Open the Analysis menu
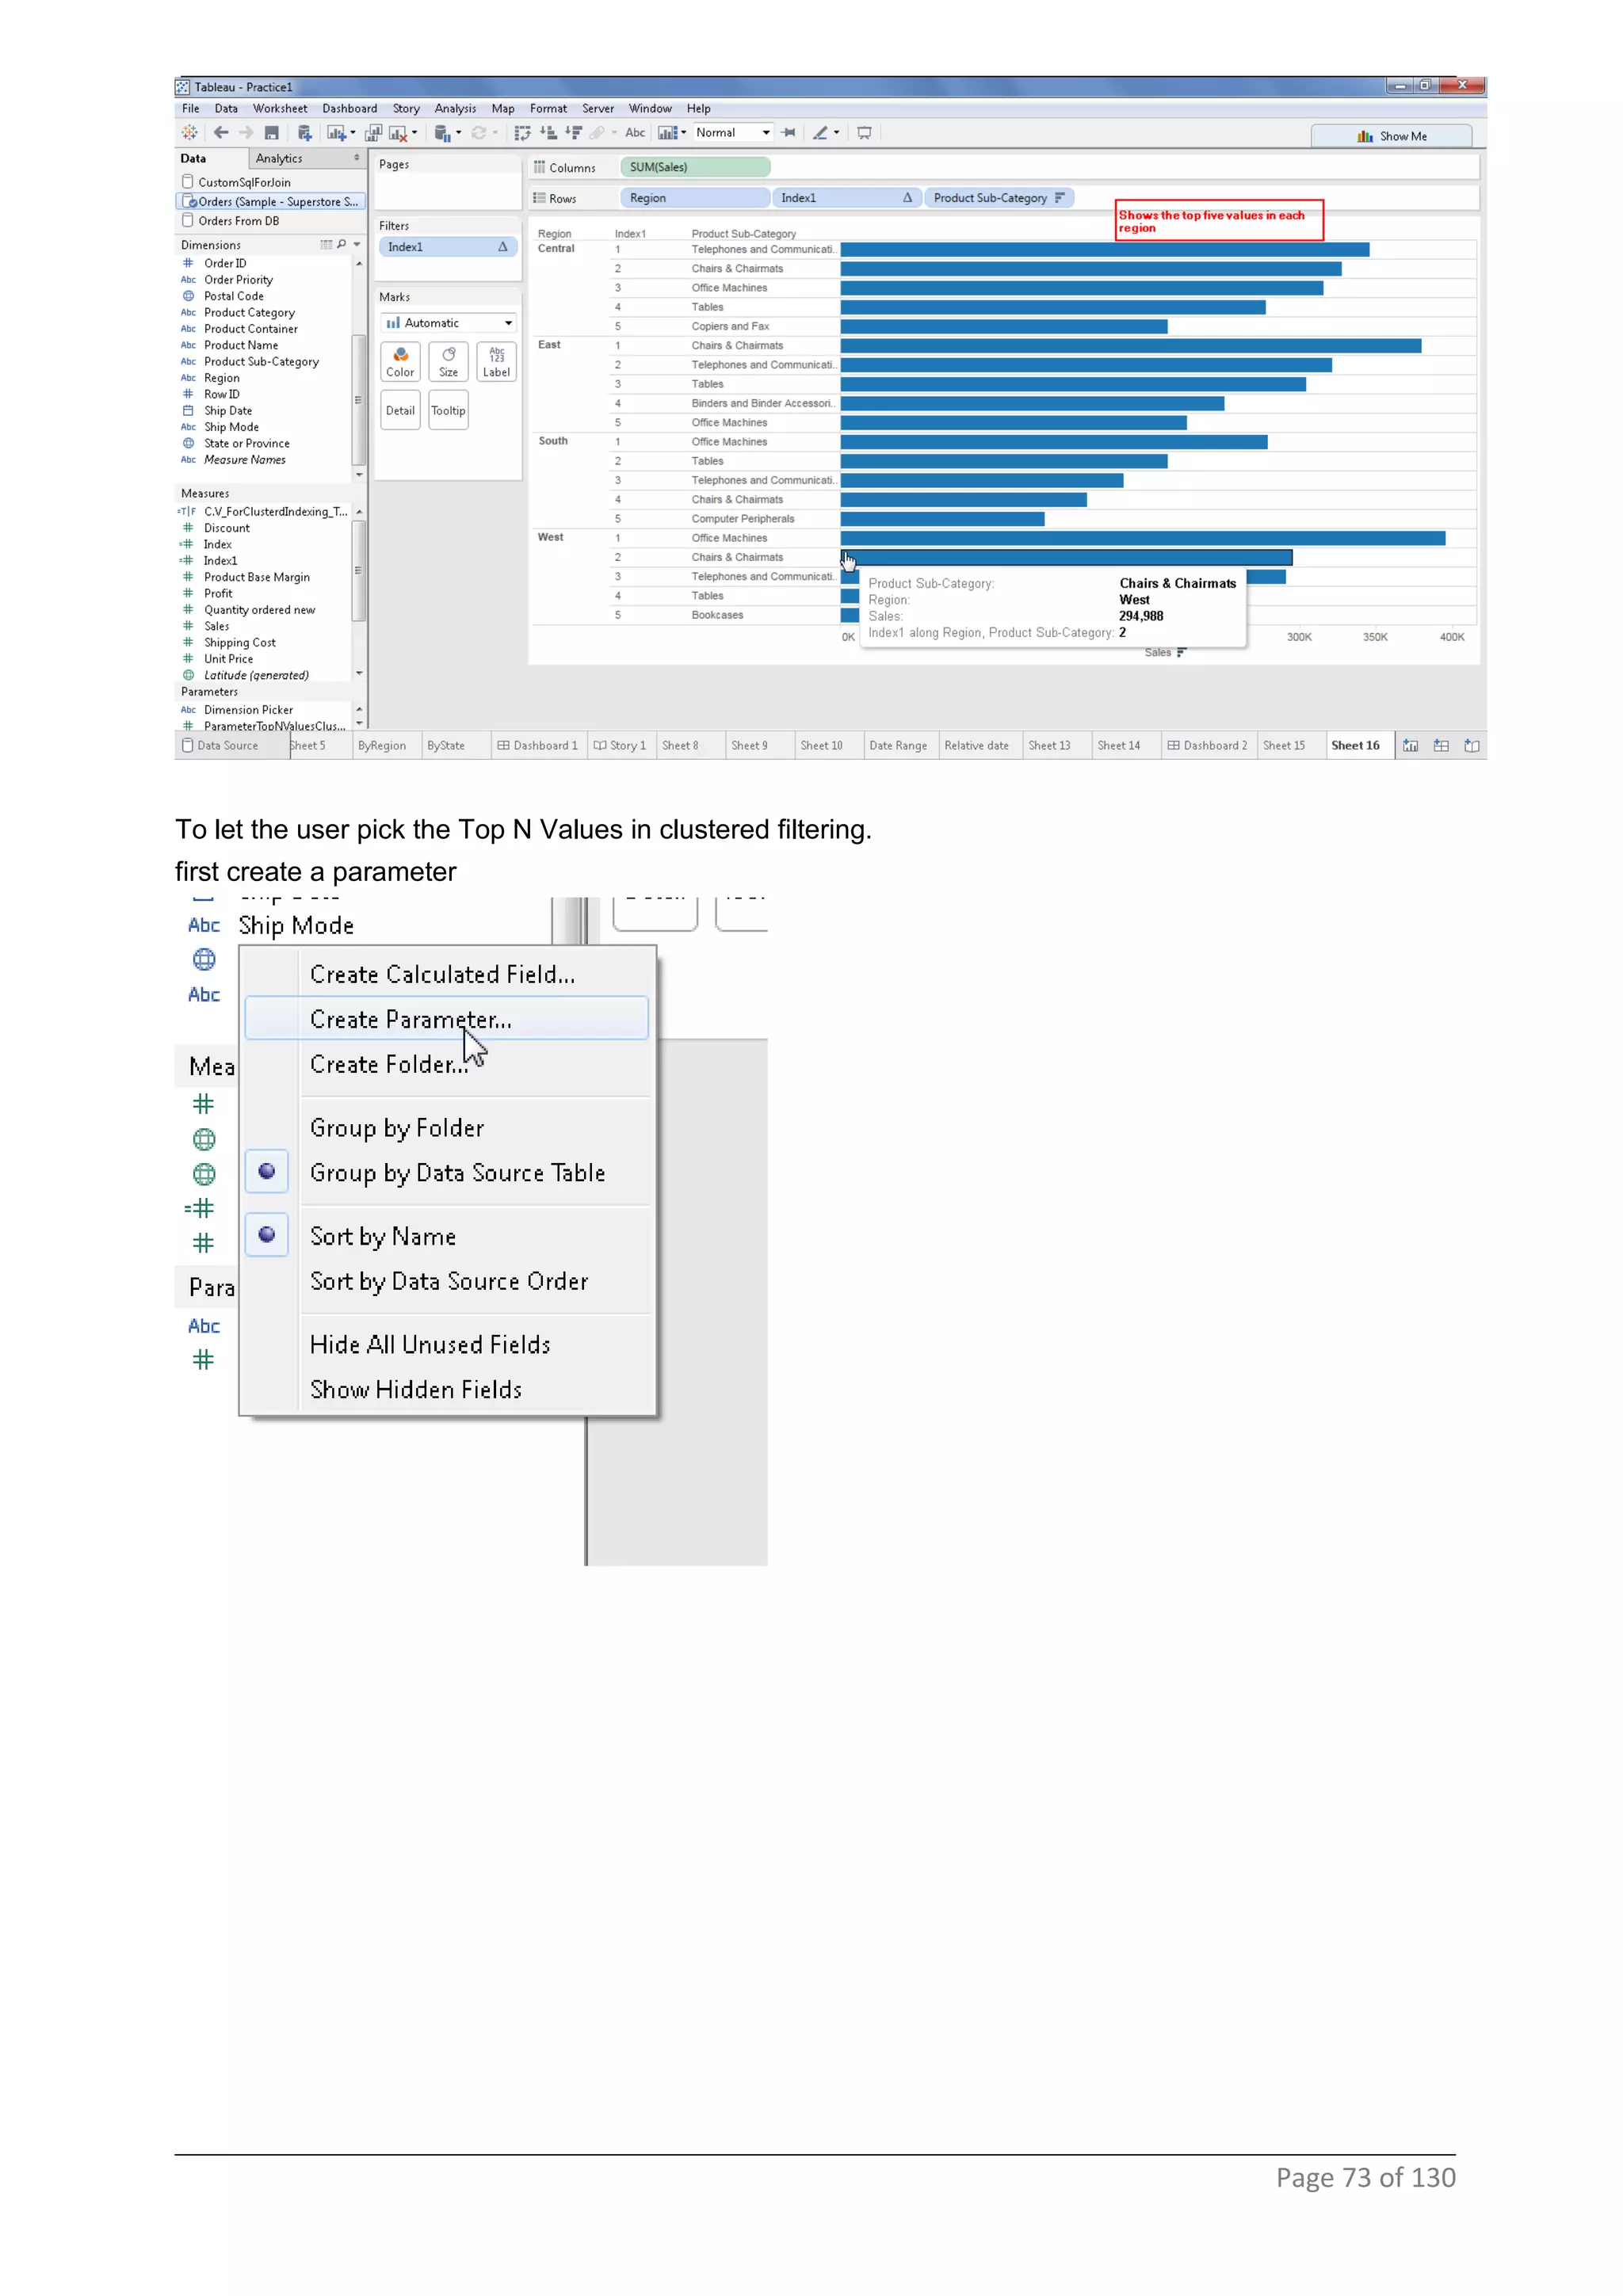The height and width of the screenshot is (2296, 1623). click(455, 108)
